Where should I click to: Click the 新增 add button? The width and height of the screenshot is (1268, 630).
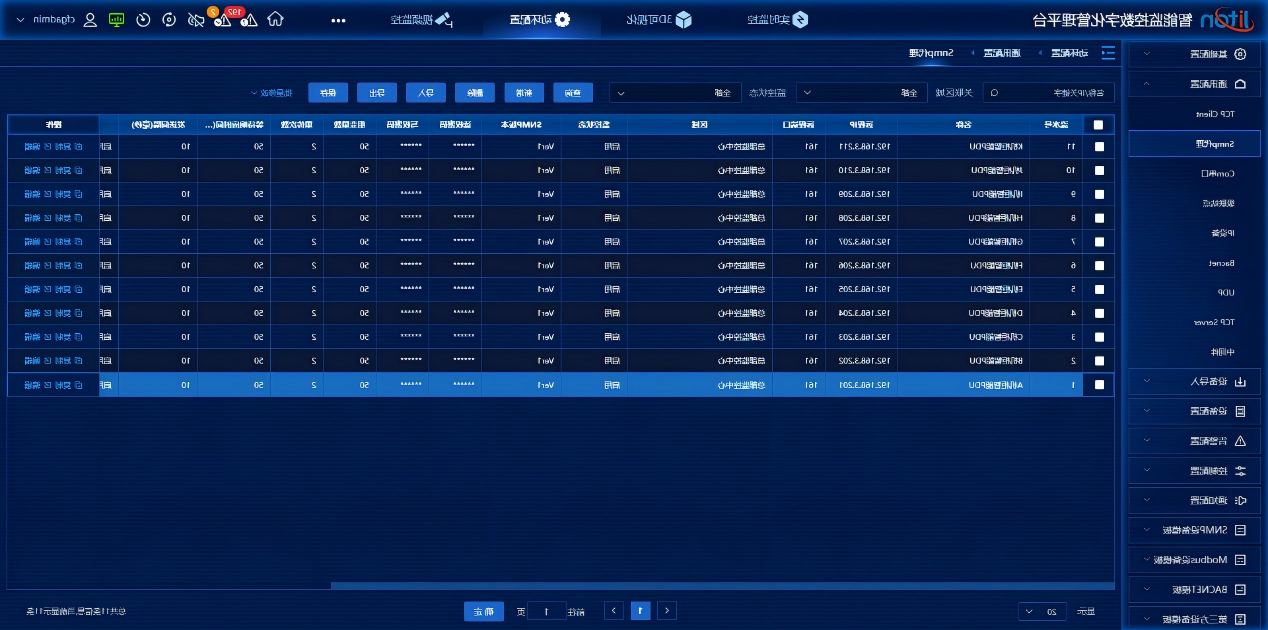tap(524, 92)
